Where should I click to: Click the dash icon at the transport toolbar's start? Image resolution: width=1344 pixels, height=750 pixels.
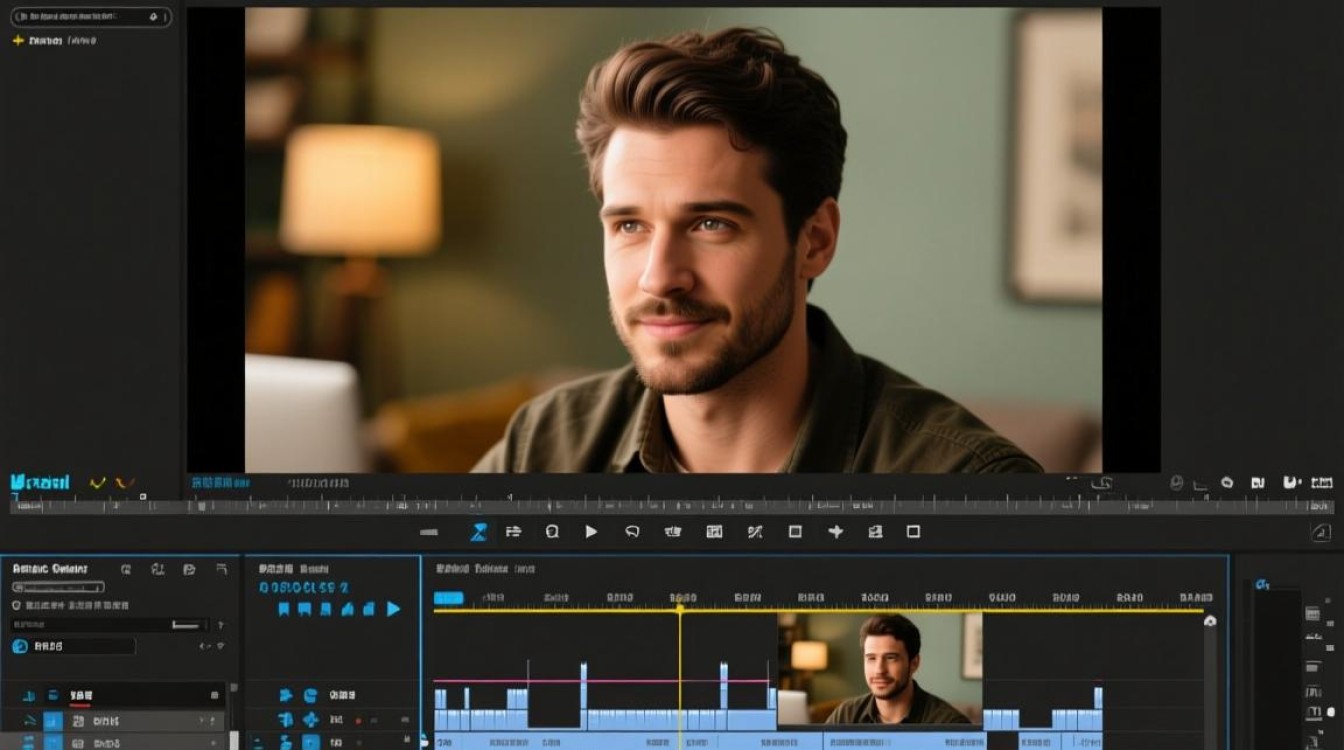click(x=429, y=532)
